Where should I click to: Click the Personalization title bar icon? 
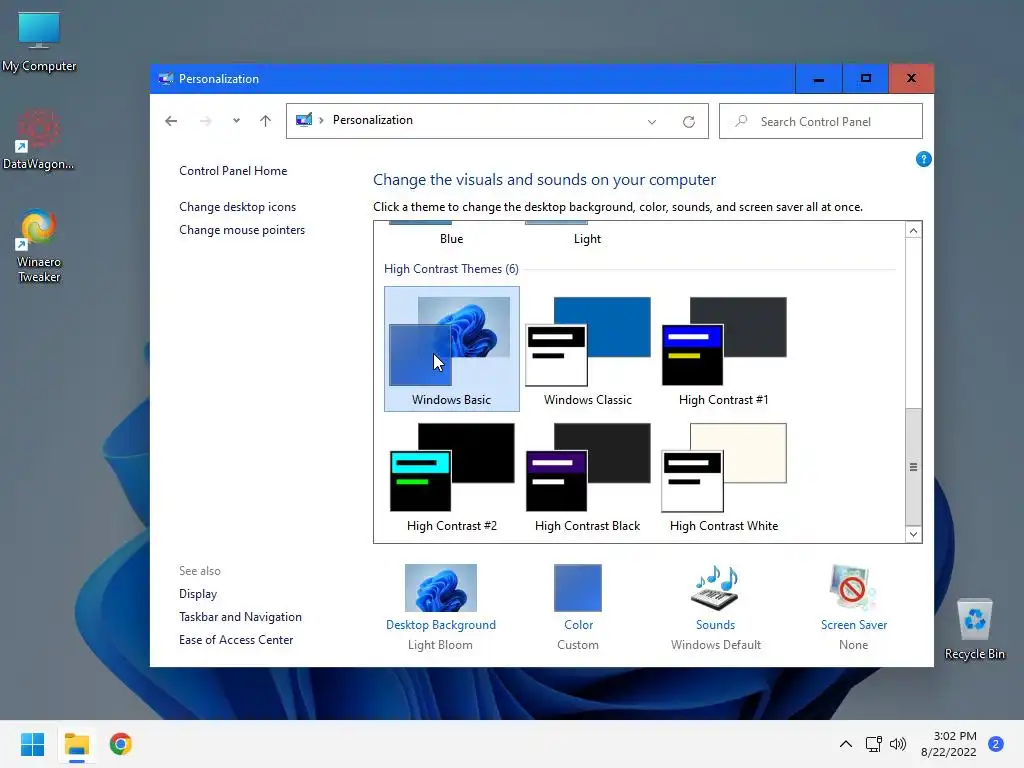(x=165, y=79)
